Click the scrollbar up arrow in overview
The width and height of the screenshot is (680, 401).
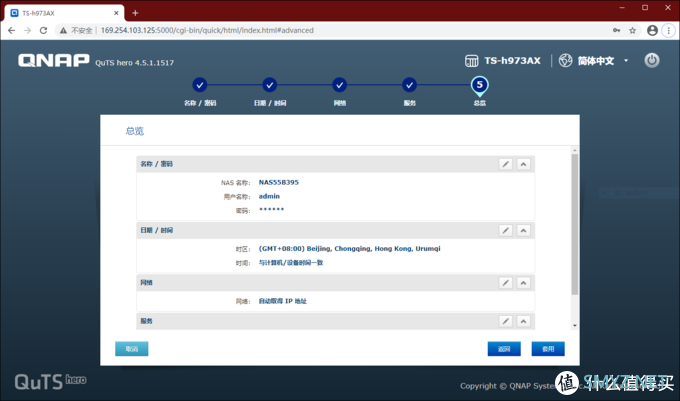tap(575, 150)
